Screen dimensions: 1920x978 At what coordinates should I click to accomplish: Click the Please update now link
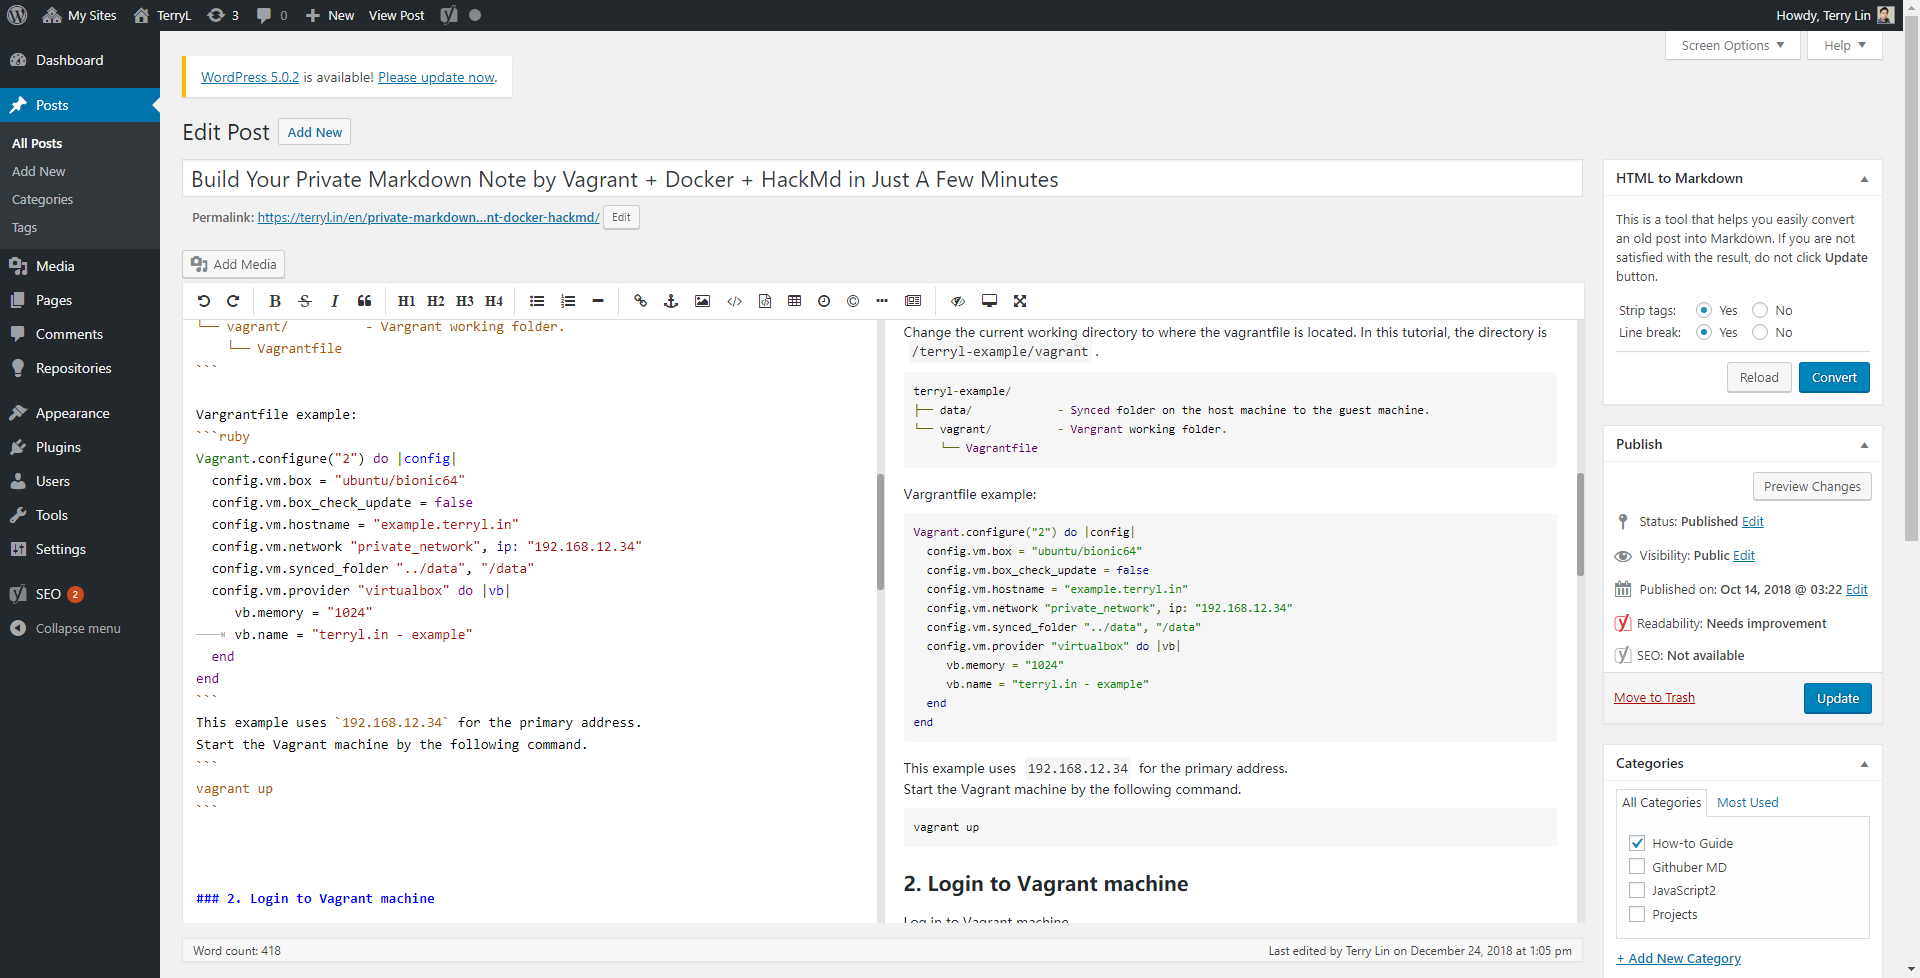(436, 77)
